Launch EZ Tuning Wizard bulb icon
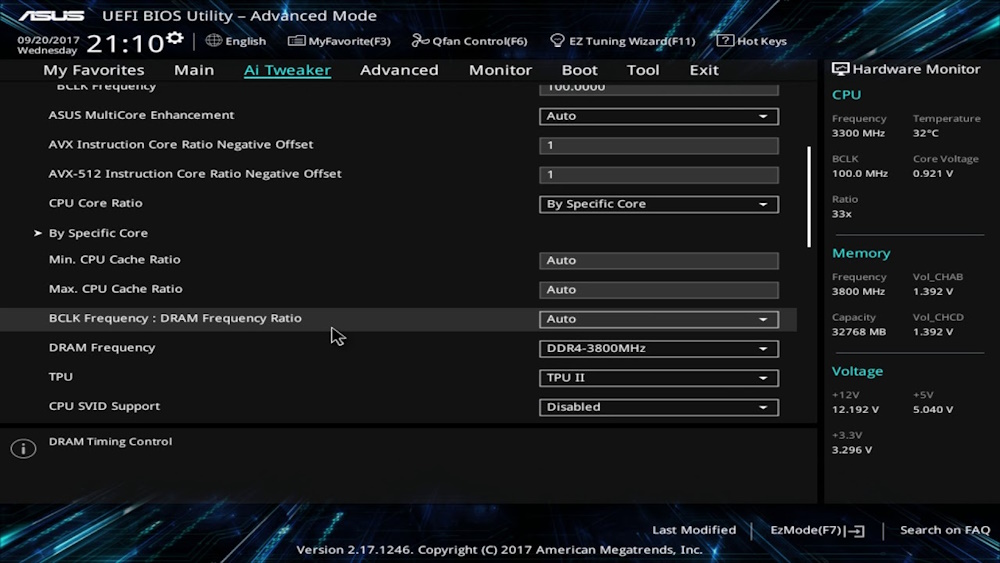Viewport: 1000px width, 563px height. [557, 41]
